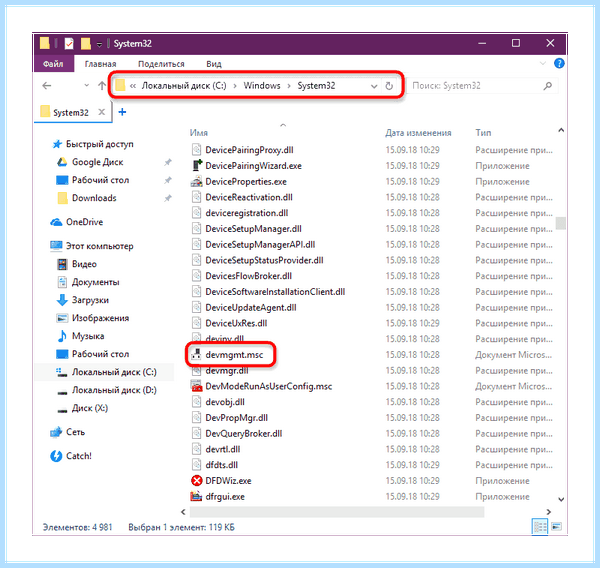Add a new tab with plus icon
This screenshot has height=568, width=600.
tap(122, 112)
